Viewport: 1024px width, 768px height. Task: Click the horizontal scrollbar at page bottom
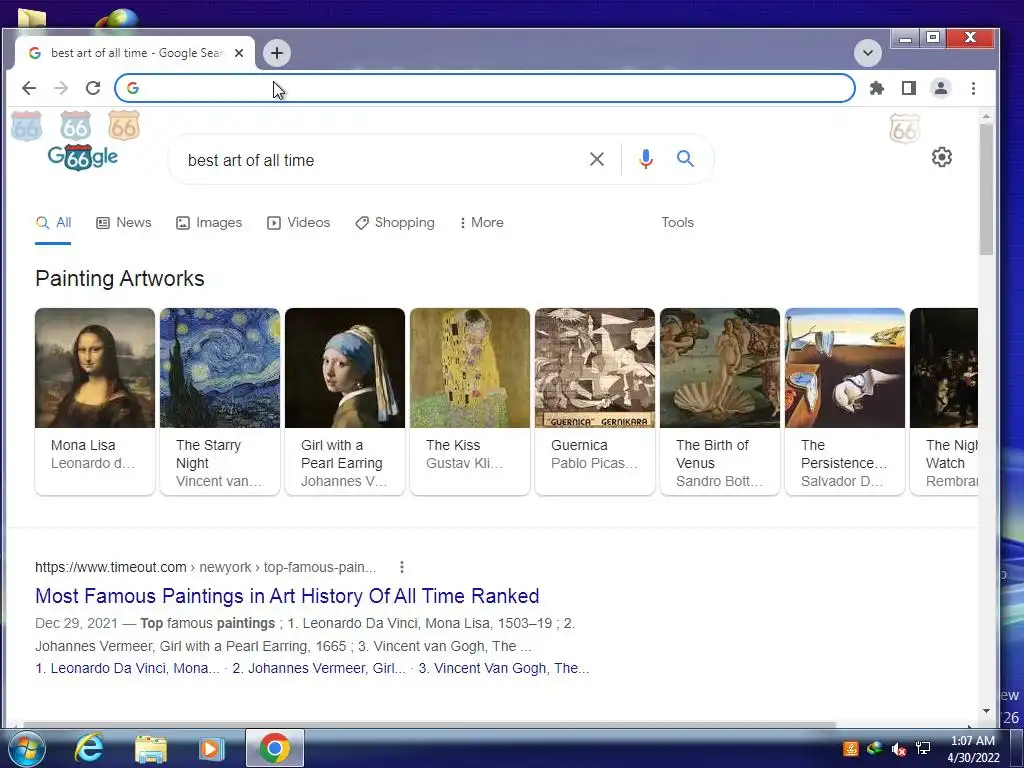(430, 724)
